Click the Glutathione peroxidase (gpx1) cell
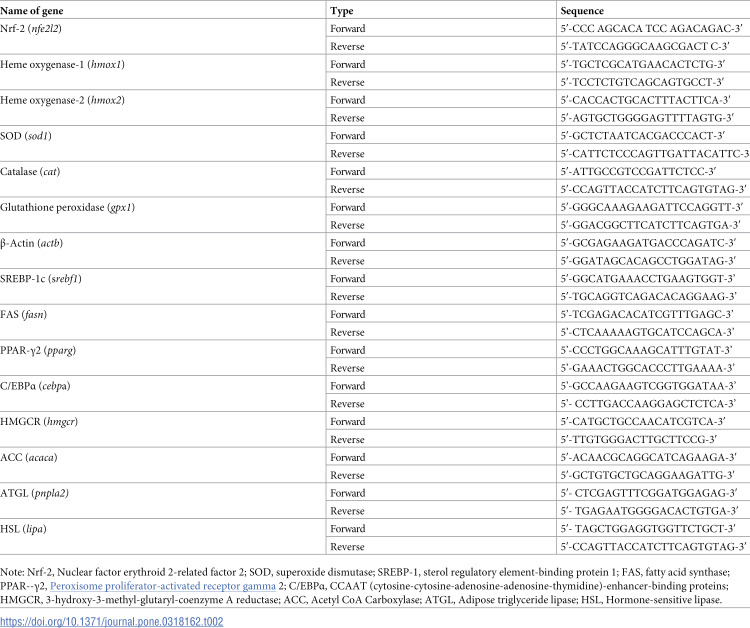This screenshot has height=628, width=750. coord(163,216)
